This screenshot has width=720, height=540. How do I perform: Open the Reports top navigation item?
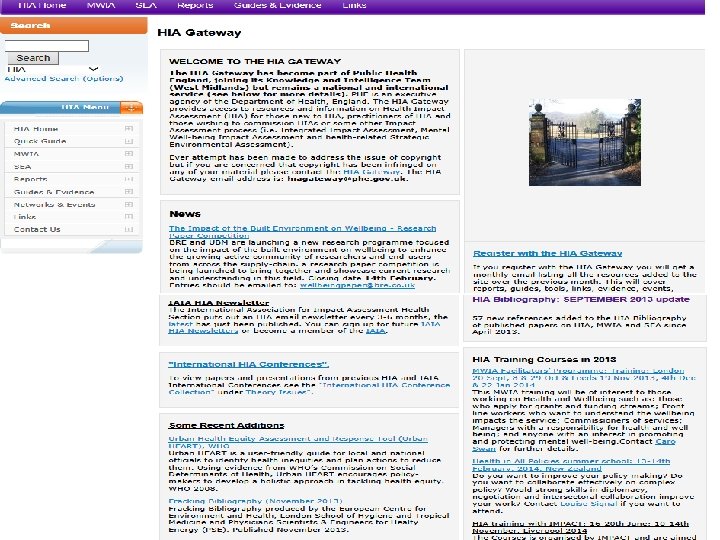[195, 5]
